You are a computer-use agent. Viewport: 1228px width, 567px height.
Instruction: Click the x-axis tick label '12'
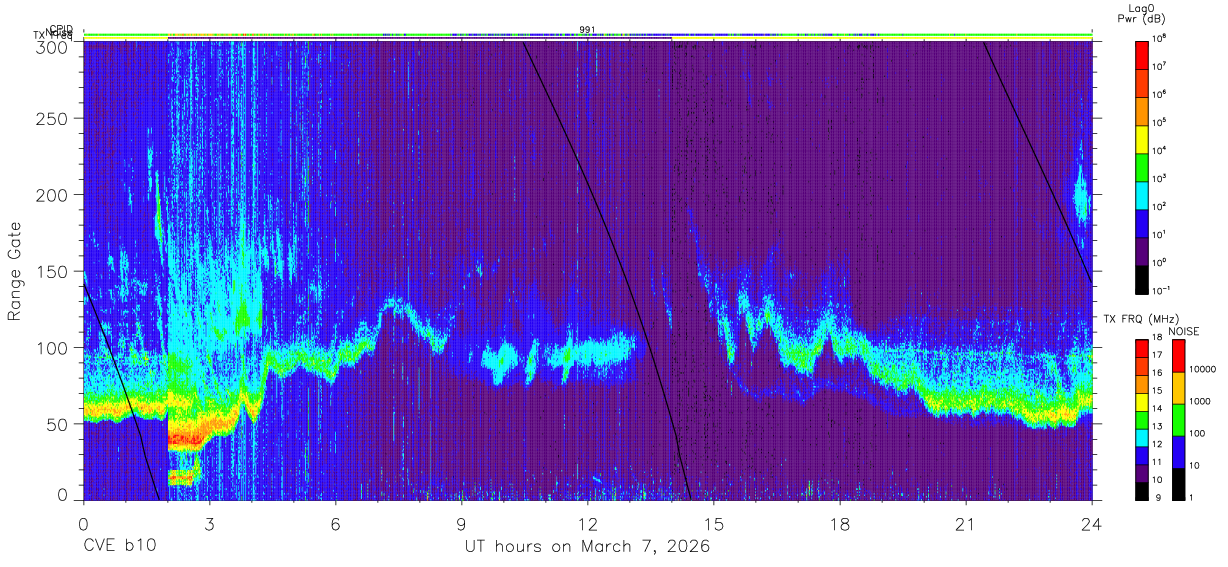coord(587,523)
